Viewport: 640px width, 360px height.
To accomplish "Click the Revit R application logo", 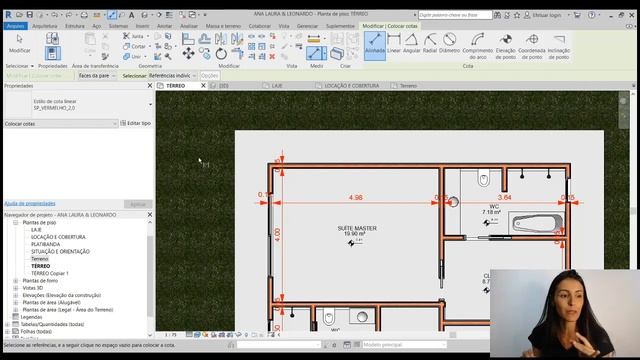I will pyautogui.click(x=8, y=15).
